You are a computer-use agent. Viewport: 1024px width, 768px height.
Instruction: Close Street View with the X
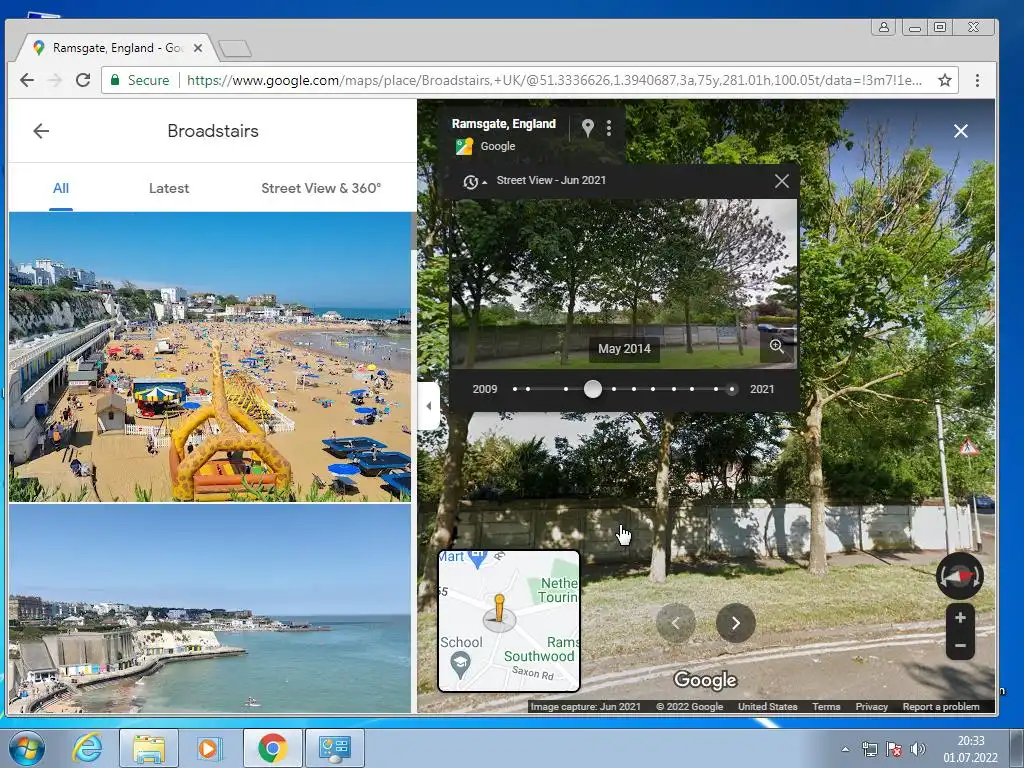(961, 131)
